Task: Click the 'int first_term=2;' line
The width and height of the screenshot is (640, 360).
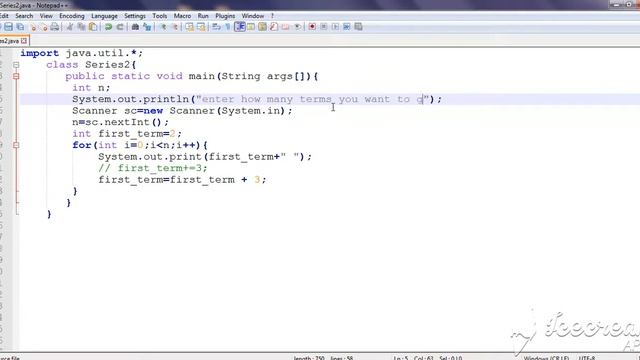Action: tap(127, 133)
